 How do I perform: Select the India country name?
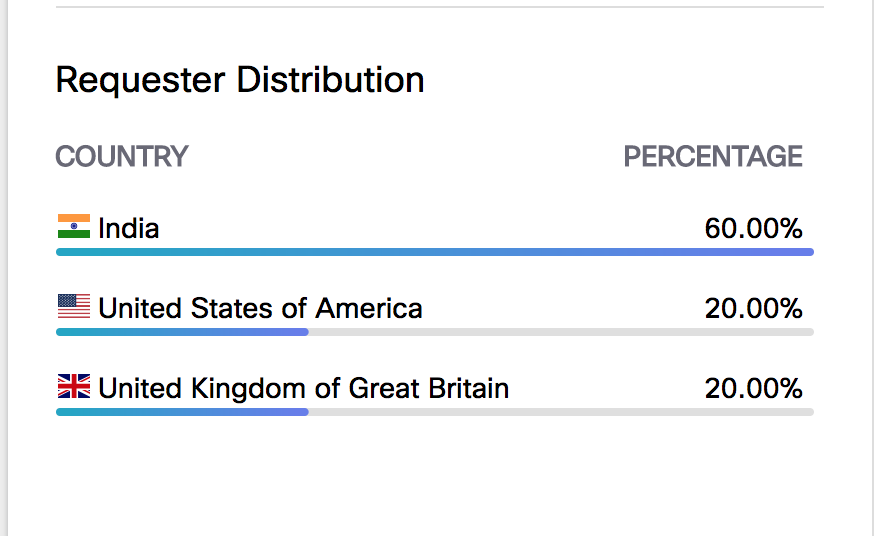pos(128,228)
